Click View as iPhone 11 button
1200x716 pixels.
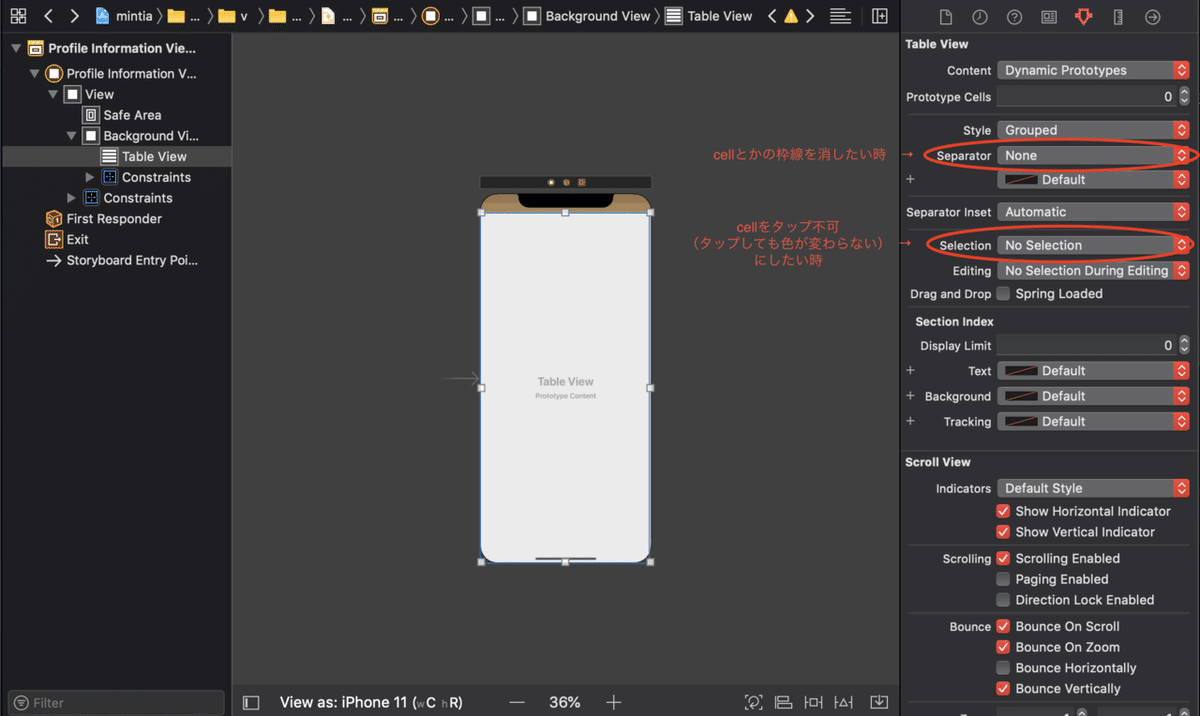tap(371, 703)
